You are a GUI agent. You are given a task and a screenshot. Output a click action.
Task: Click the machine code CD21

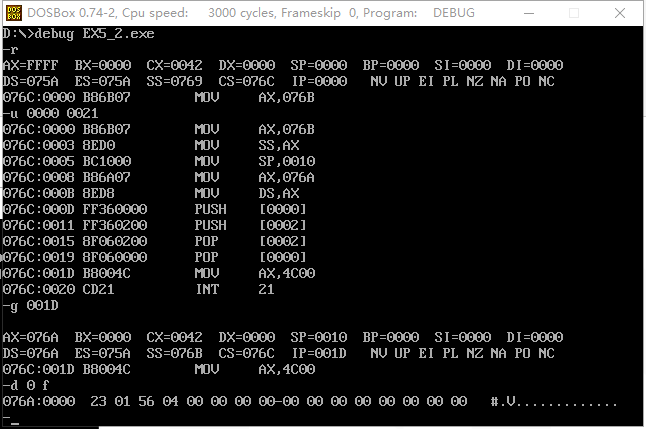tap(98, 289)
